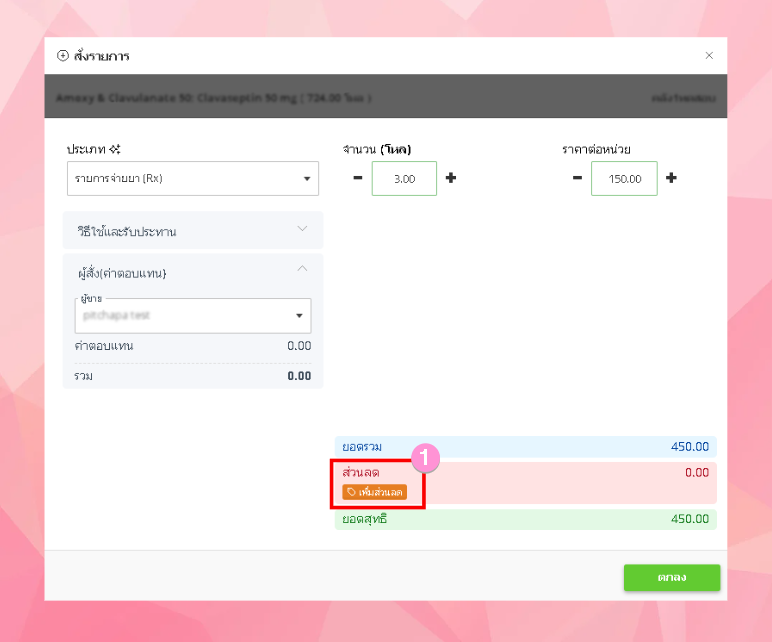Click the ยอดสุทธิ net total 450.00

pyautogui.click(x=690, y=519)
